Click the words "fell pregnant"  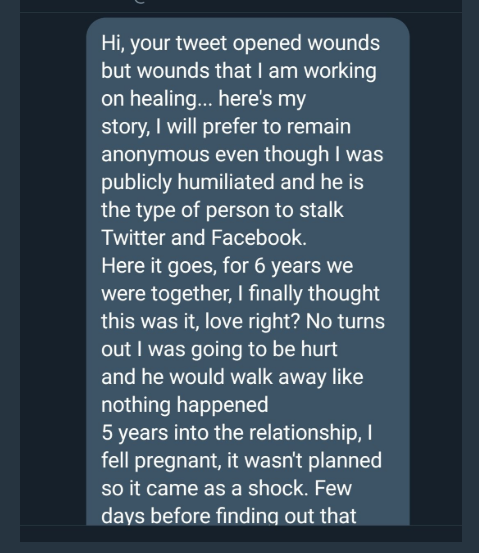161,461
